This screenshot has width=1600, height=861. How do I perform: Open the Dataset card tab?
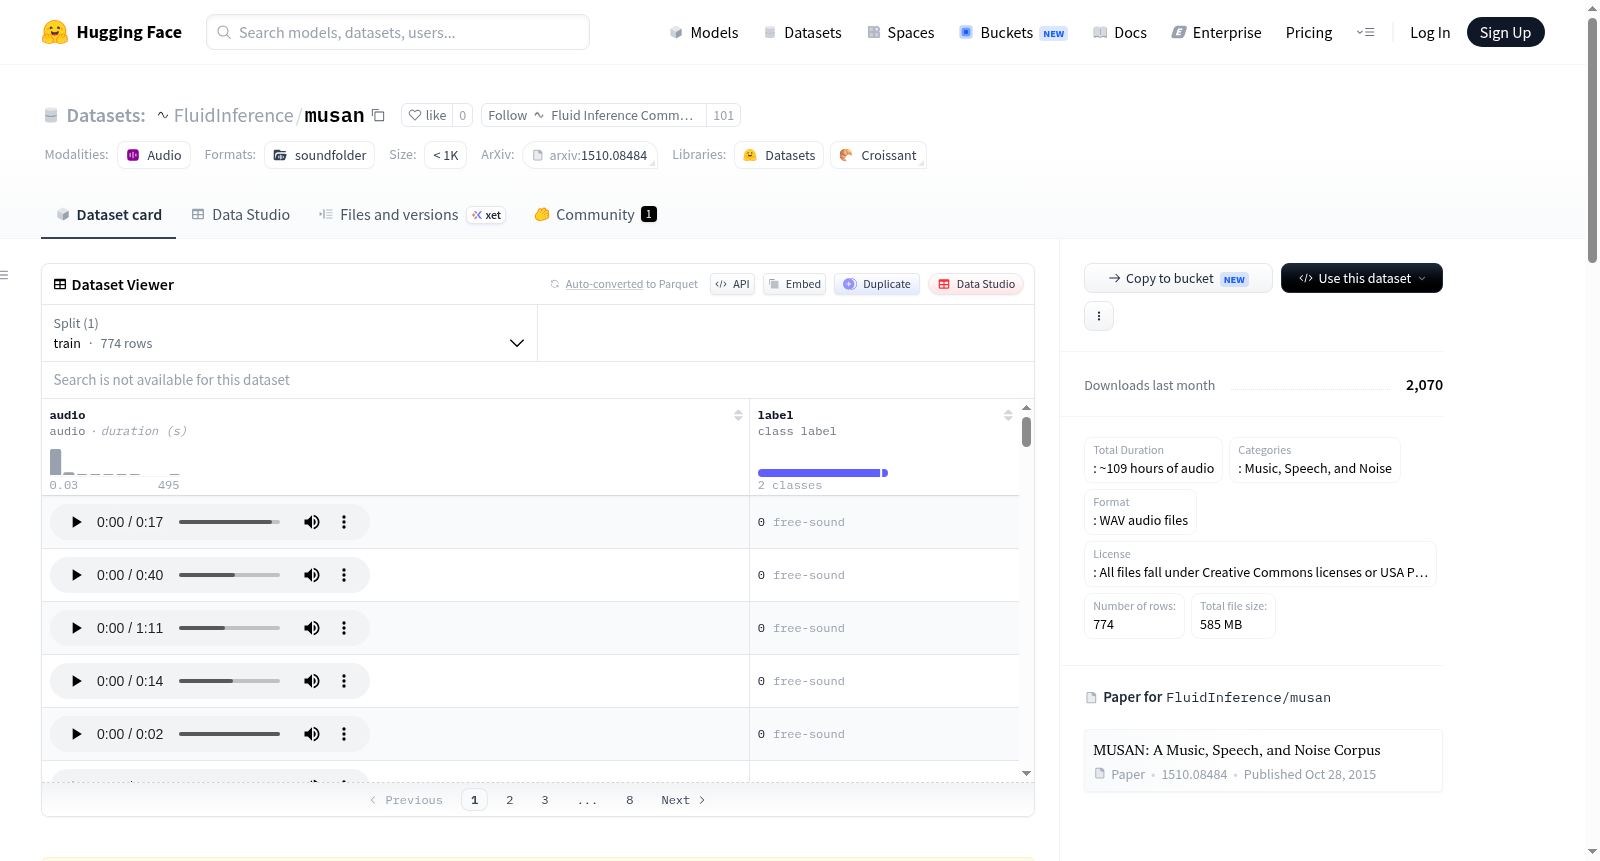[109, 215]
